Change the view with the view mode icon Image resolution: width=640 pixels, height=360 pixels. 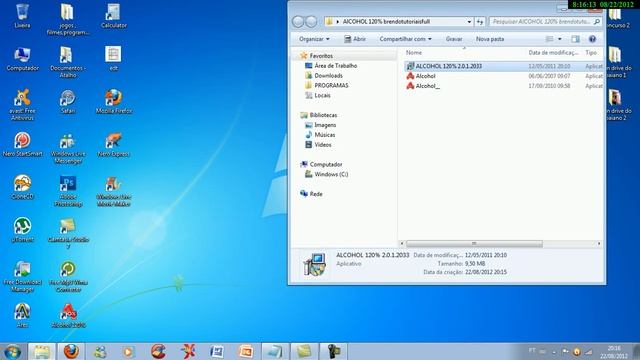[x=550, y=39]
